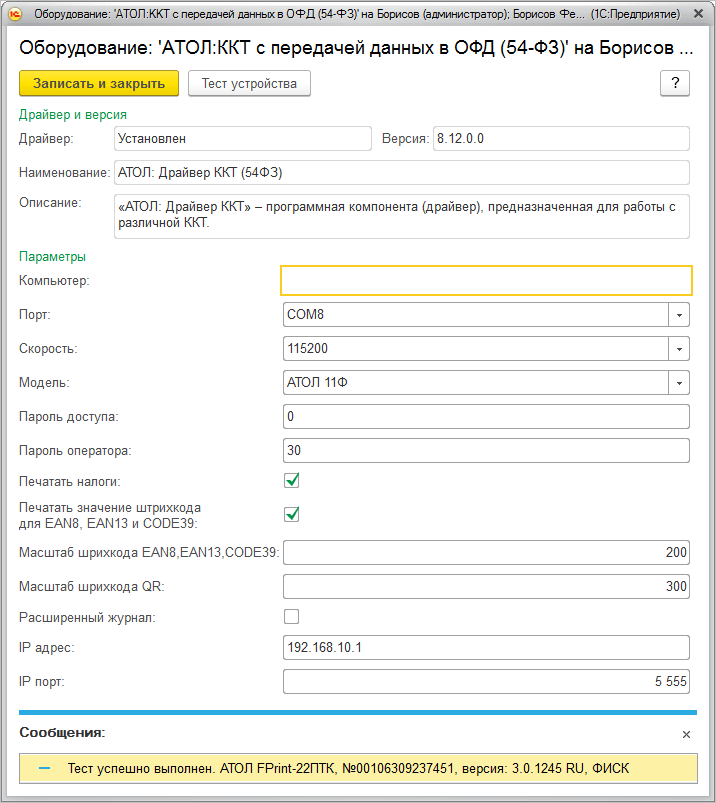Click the Тест устройства button
Screen dimensions: 716x803
click(x=249, y=83)
